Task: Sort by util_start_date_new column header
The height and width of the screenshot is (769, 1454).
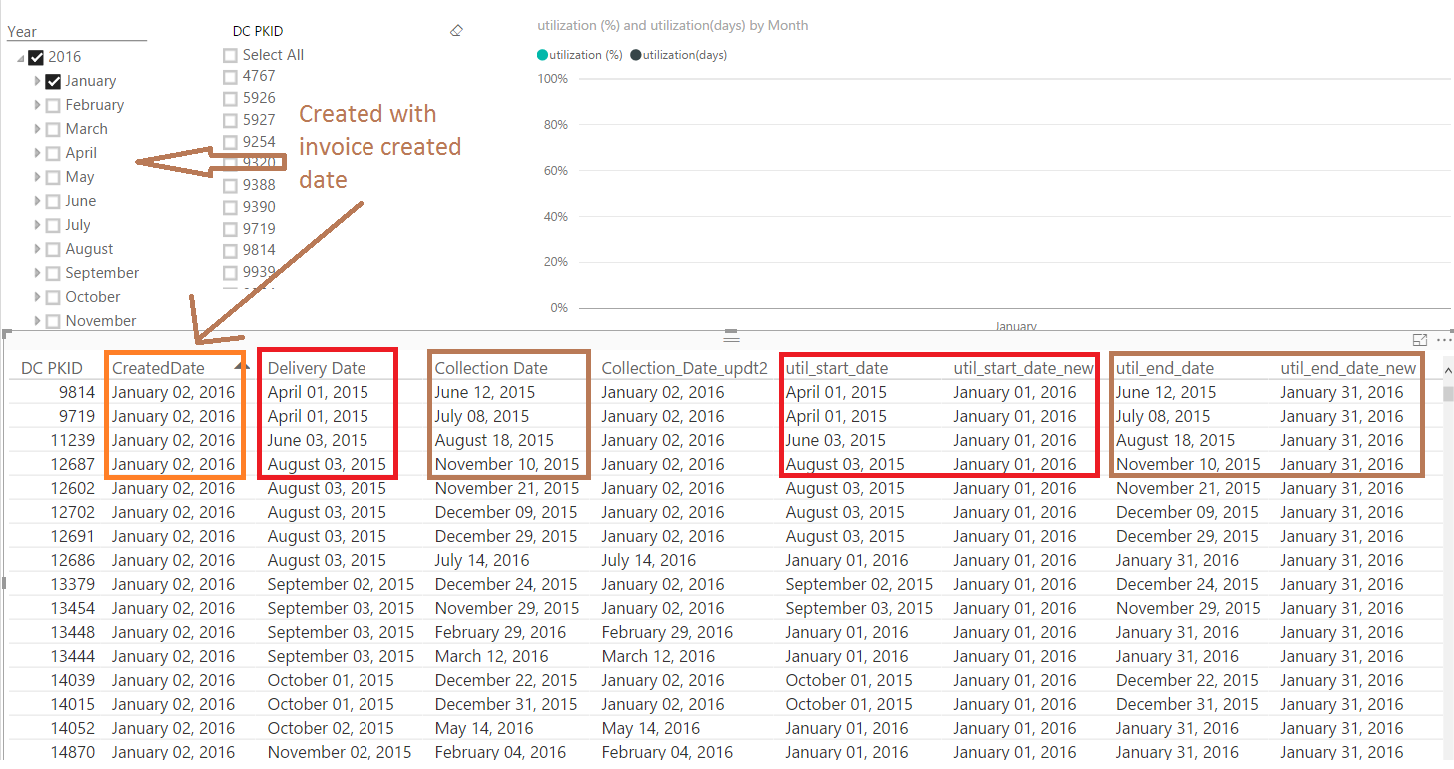Action: coord(1024,368)
